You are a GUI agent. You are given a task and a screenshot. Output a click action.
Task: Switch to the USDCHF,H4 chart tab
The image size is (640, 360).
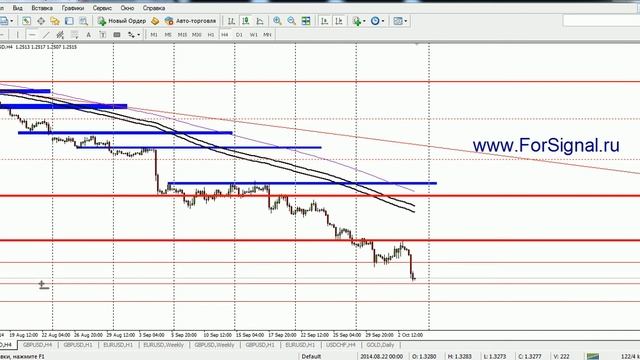click(340, 345)
